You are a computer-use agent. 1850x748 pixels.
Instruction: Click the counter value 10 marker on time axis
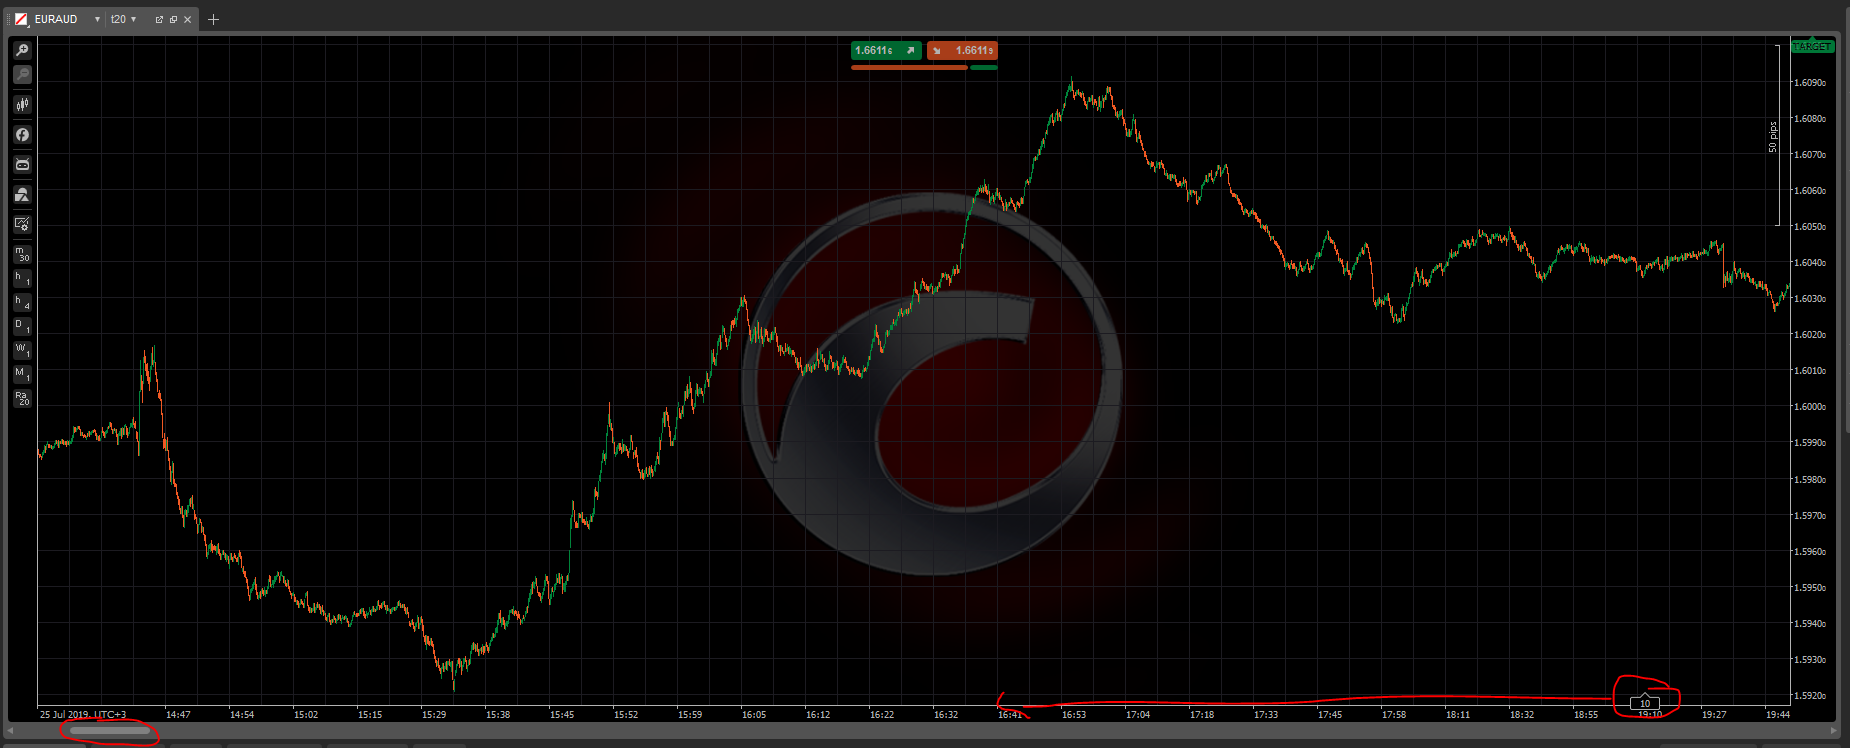click(1645, 703)
